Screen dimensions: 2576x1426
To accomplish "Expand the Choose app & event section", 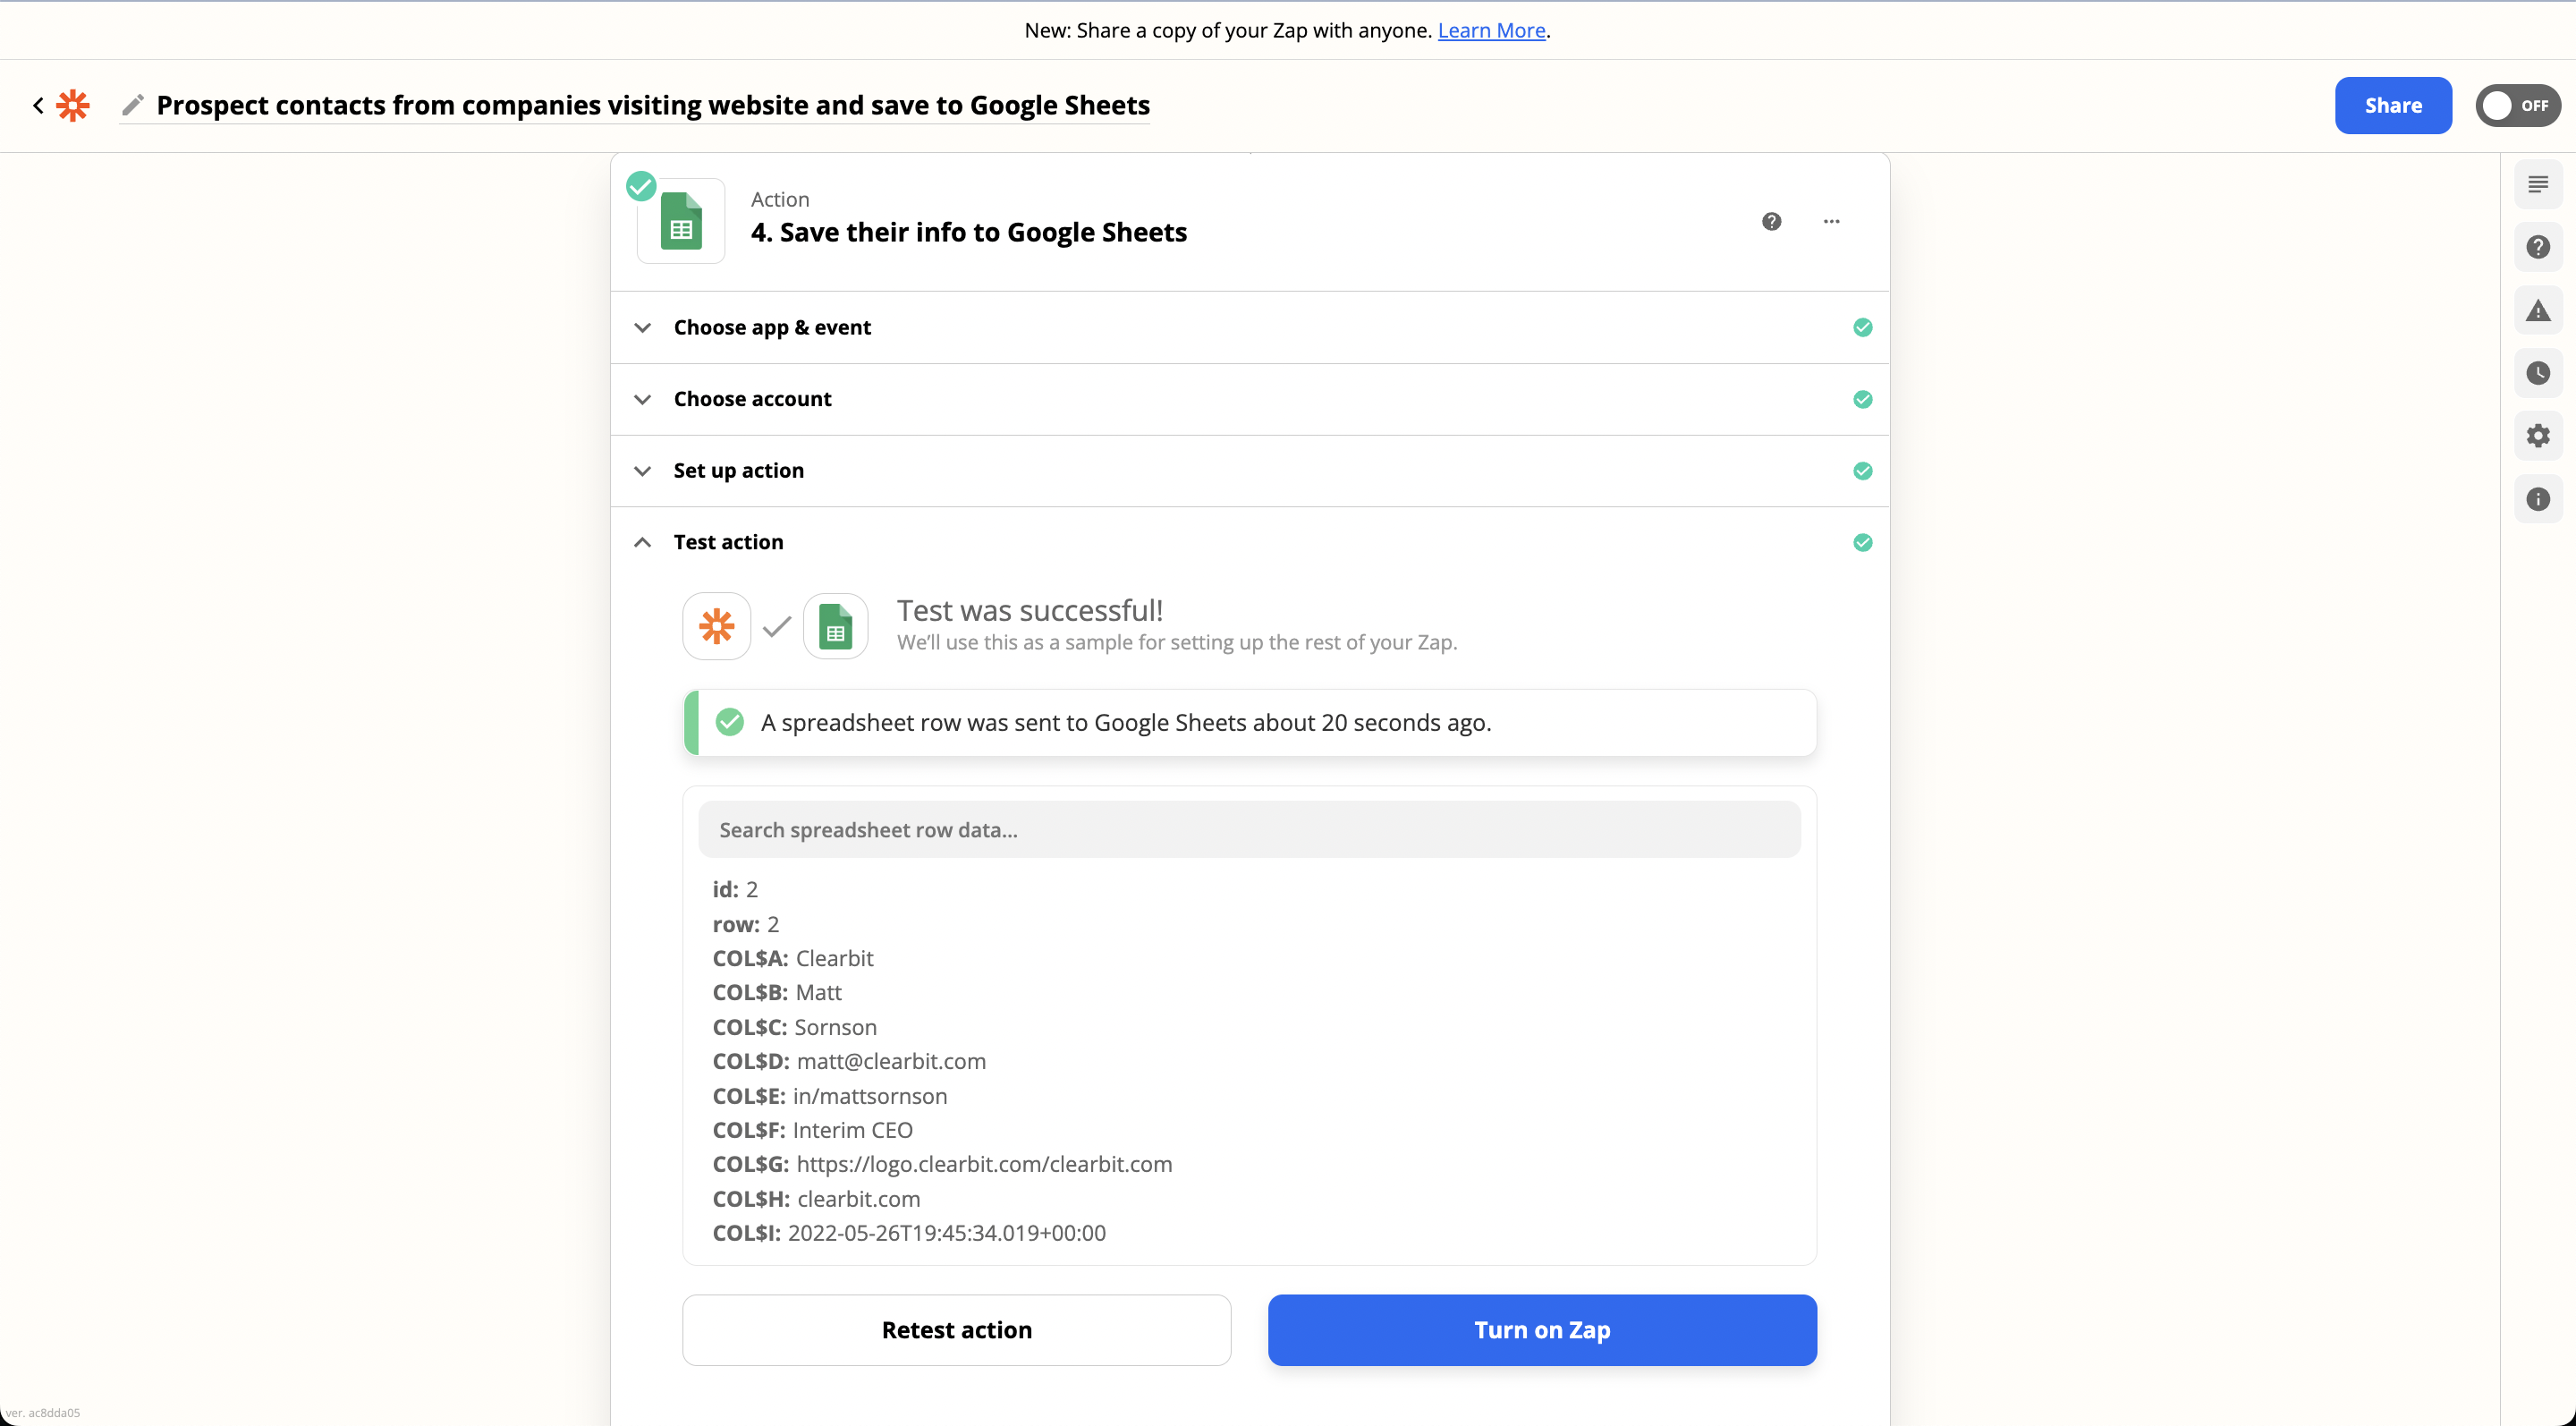I will click(1250, 327).
